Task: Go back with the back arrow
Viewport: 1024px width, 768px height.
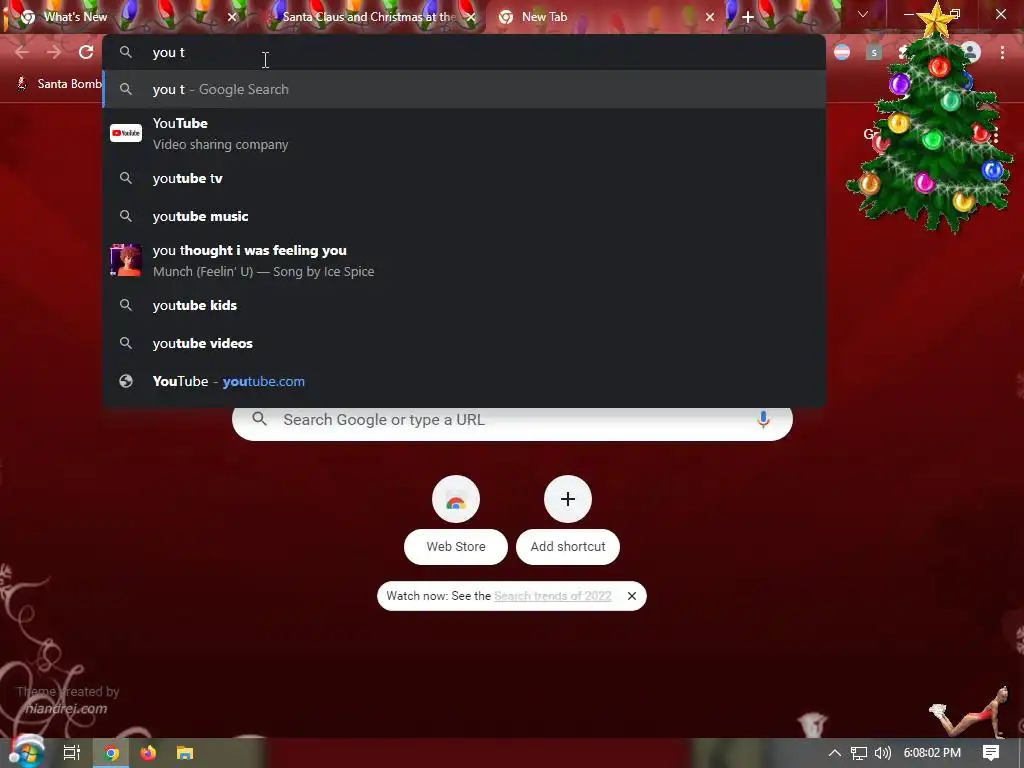Action: [x=22, y=52]
